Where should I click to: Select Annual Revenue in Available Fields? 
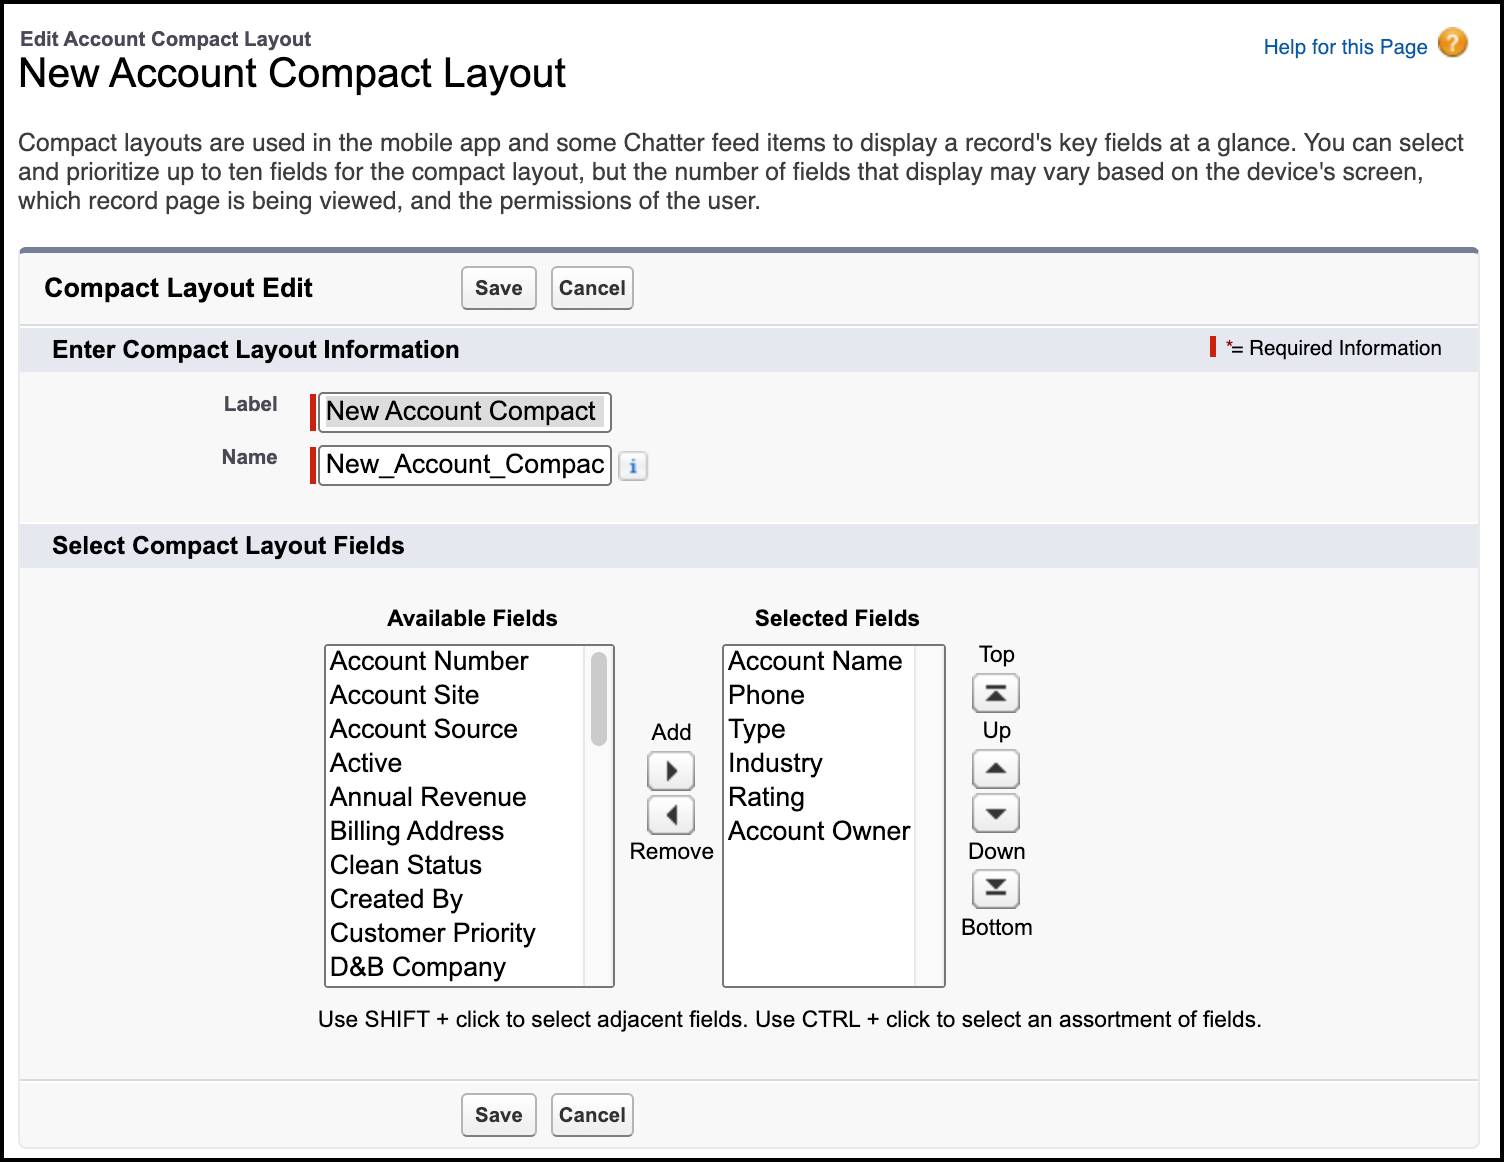click(x=455, y=797)
